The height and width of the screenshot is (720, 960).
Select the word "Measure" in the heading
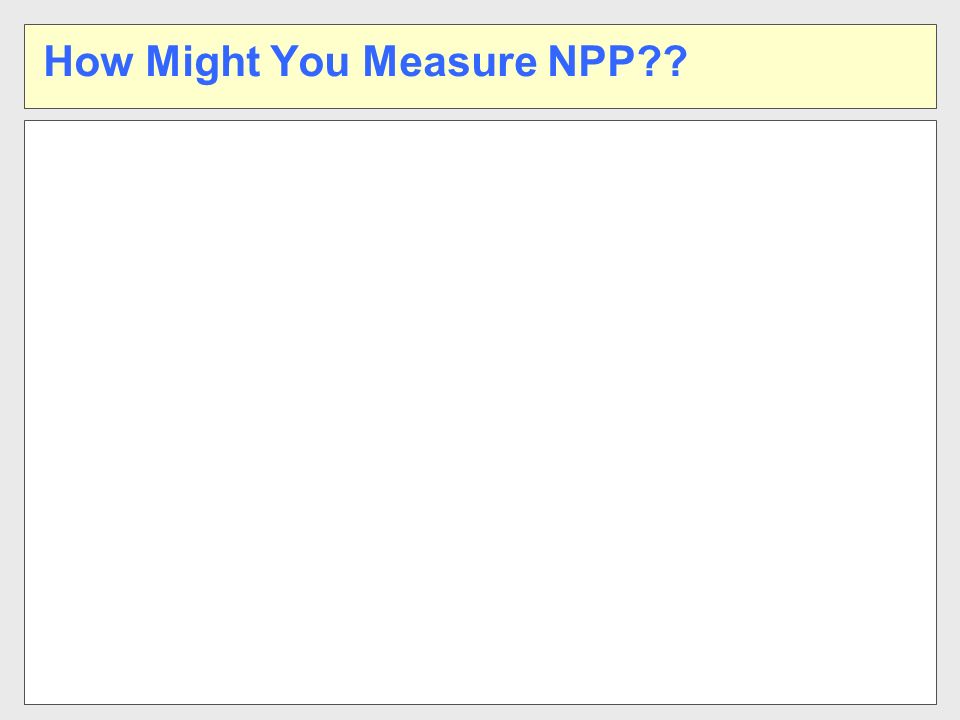[x=450, y=62]
